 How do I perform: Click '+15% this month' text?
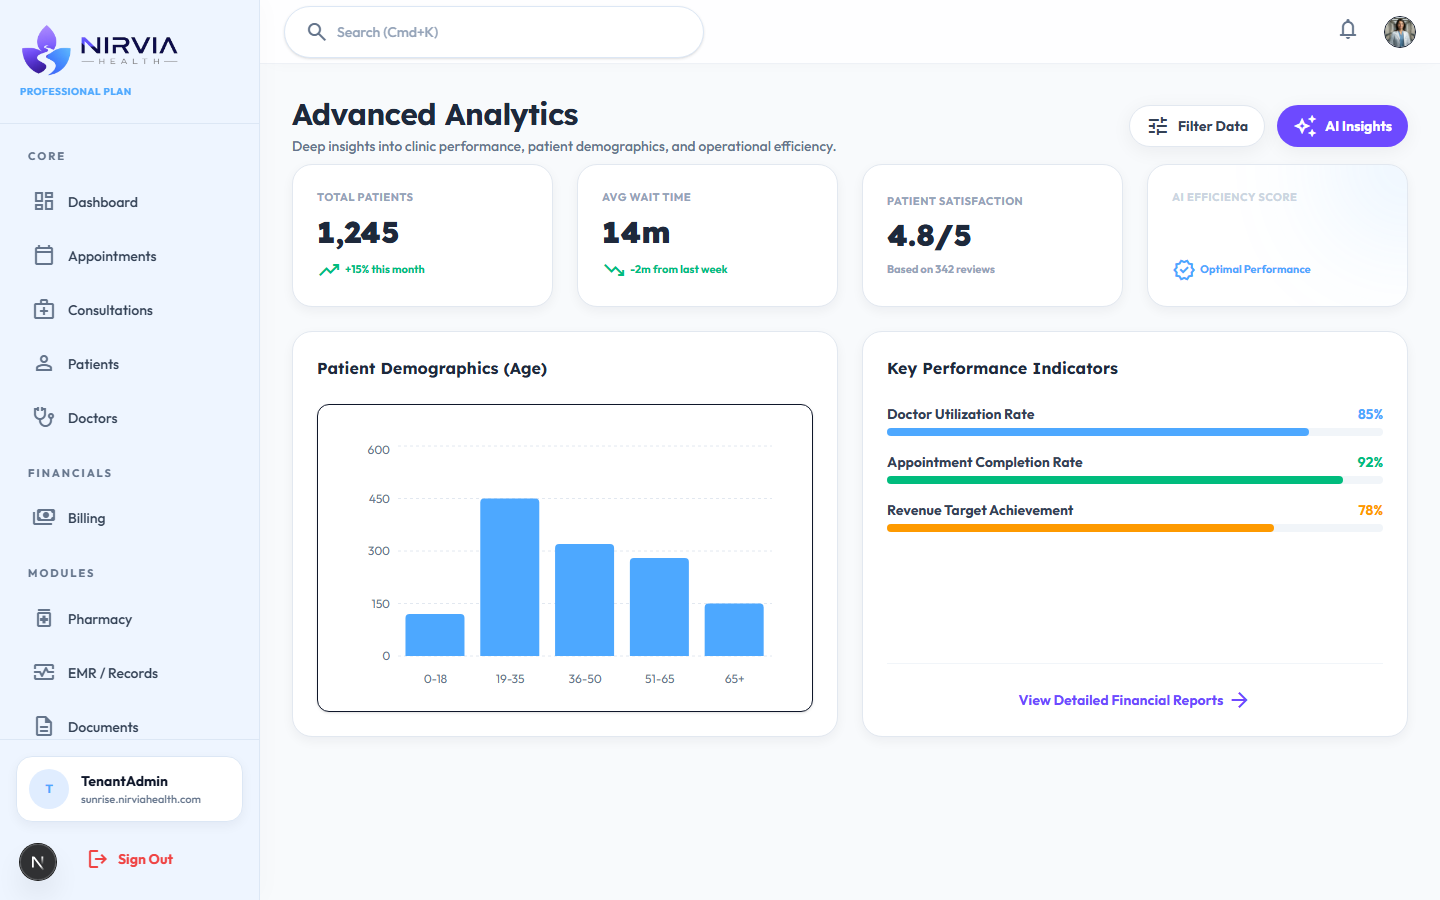(385, 270)
